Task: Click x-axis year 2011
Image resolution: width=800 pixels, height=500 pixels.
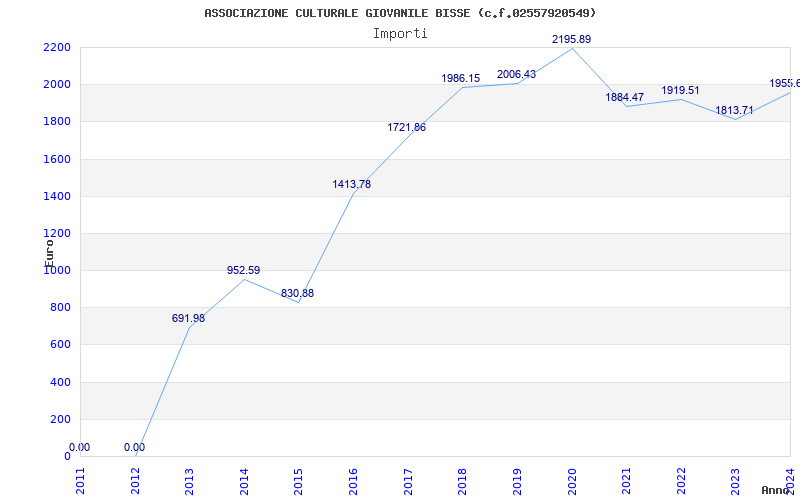Action: [x=81, y=481]
